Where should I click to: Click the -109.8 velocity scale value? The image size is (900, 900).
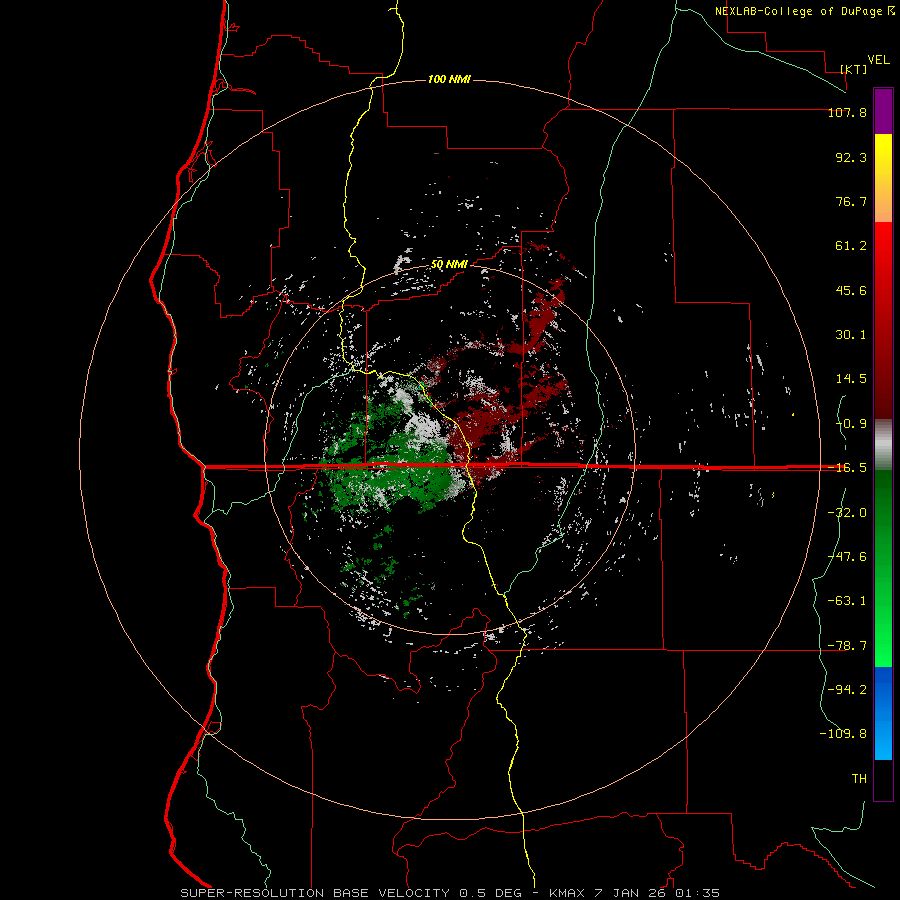843,734
